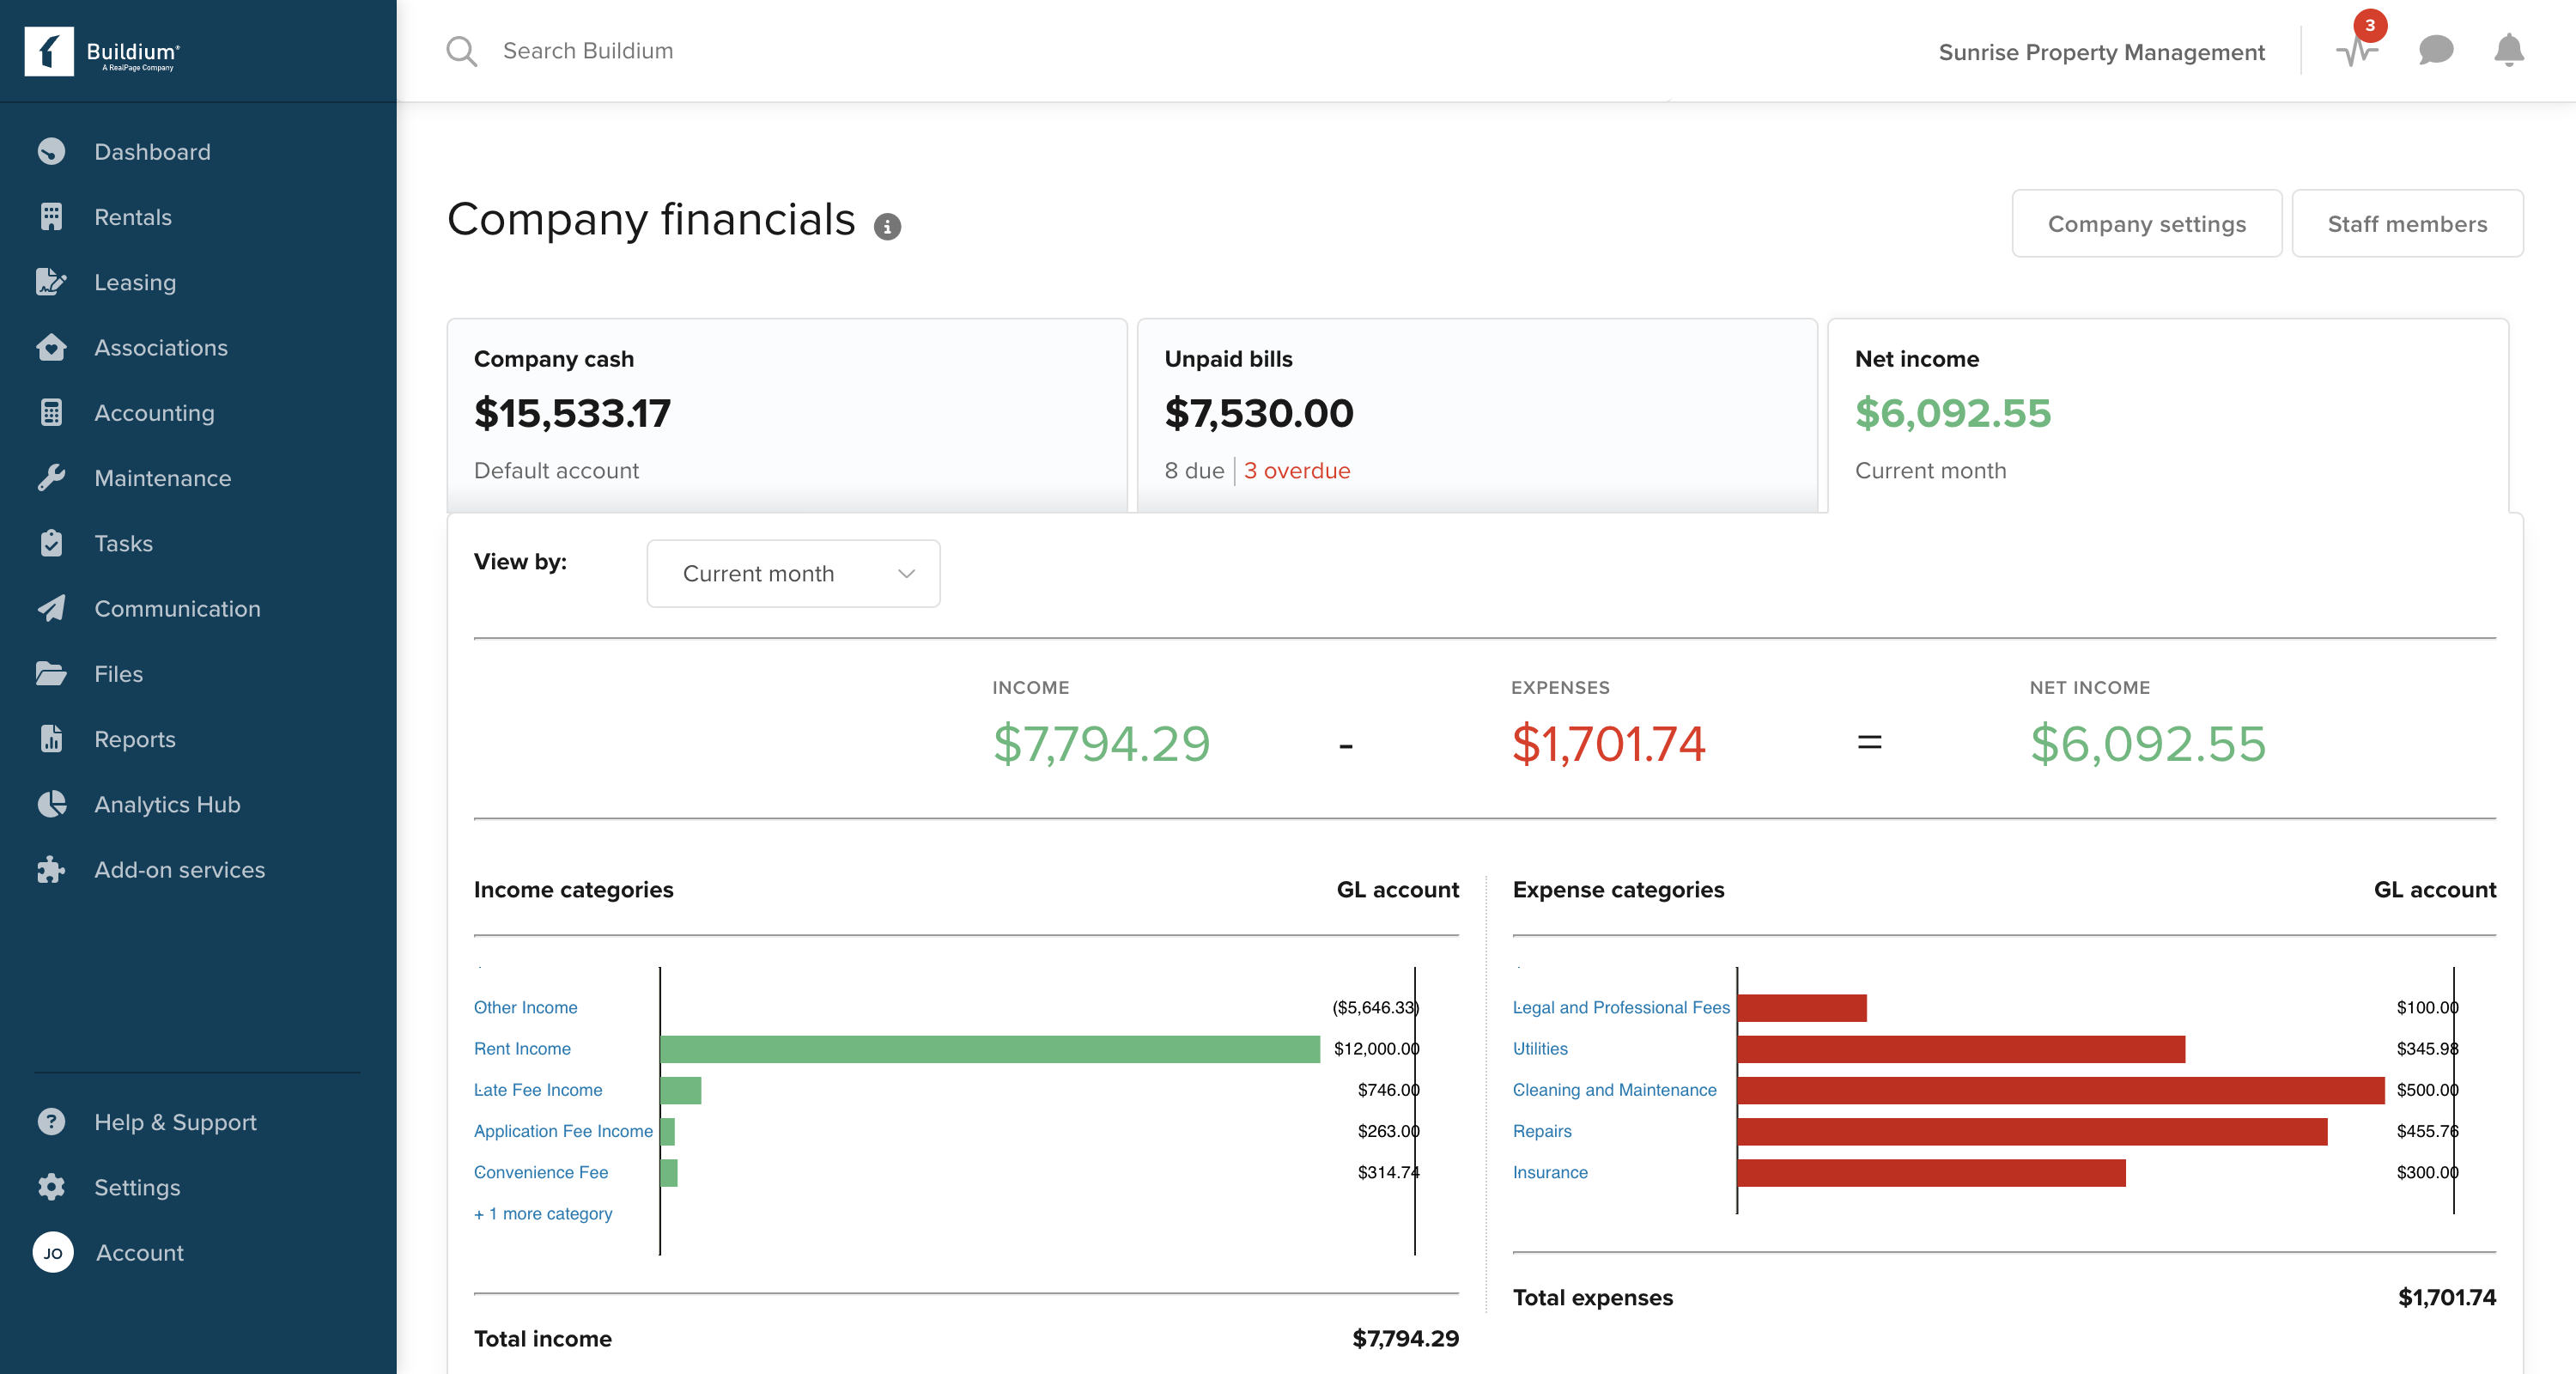The width and height of the screenshot is (2576, 1374).
Task: Click the activity pulse icon with badge
Action: click(x=2356, y=50)
